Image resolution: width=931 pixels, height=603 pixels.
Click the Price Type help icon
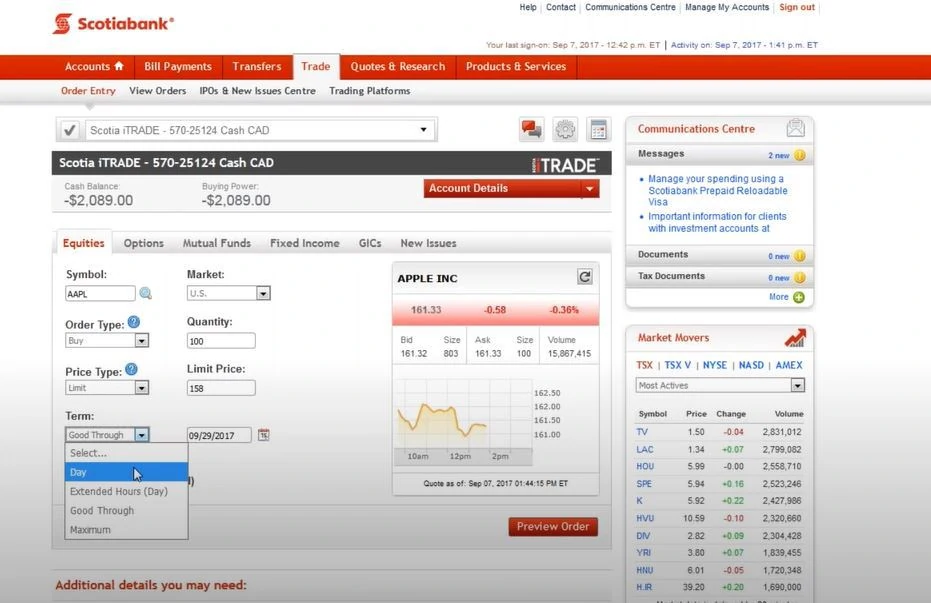pyautogui.click(x=131, y=369)
